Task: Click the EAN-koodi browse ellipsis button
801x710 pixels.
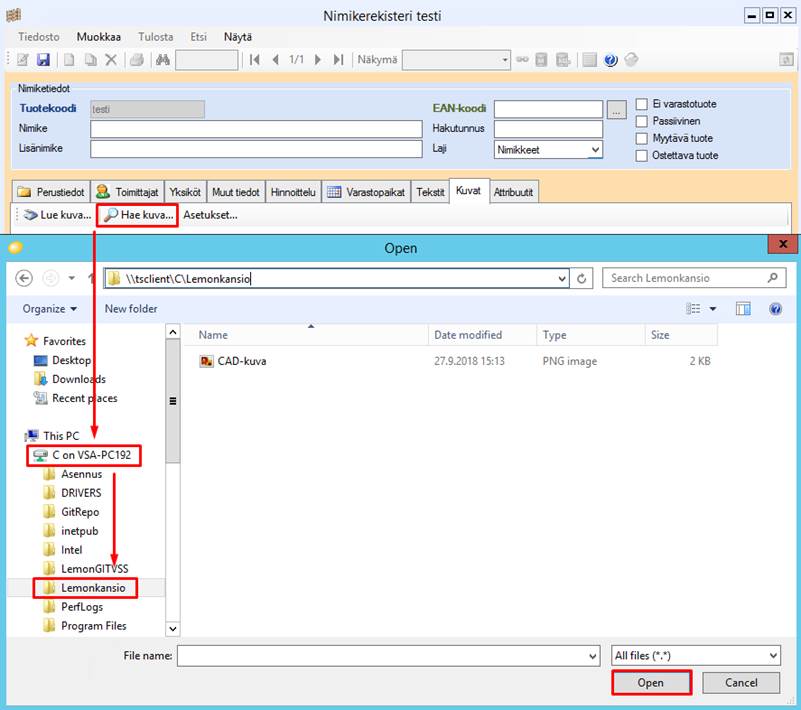Action: click(x=617, y=109)
